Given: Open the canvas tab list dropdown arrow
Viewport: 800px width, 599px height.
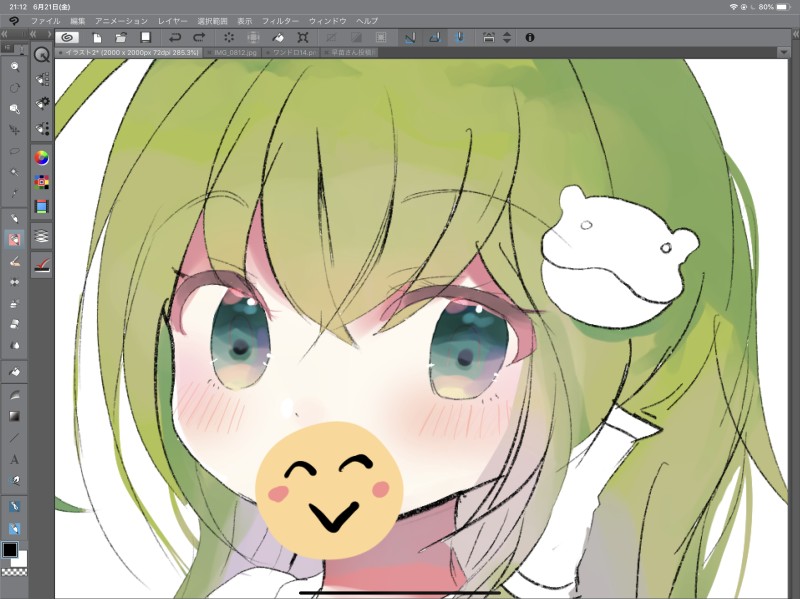Looking at the screenshot, I should [x=783, y=53].
